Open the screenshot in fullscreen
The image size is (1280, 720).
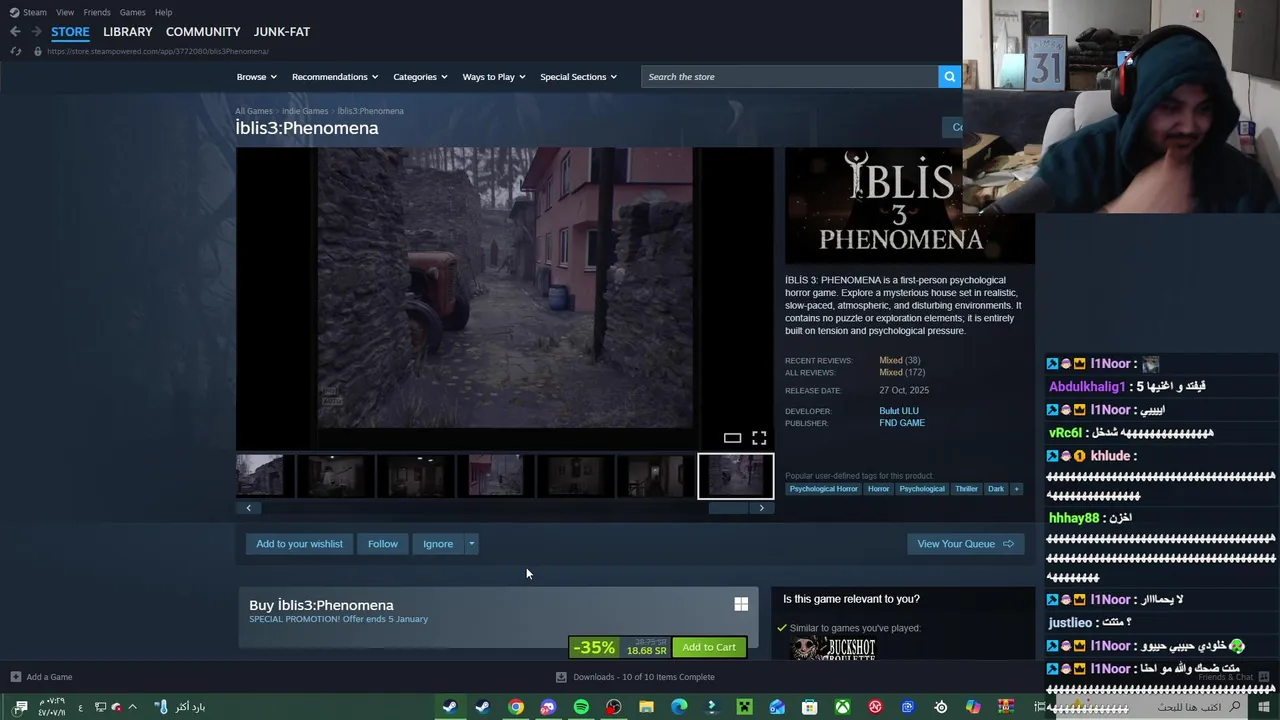click(759, 438)
